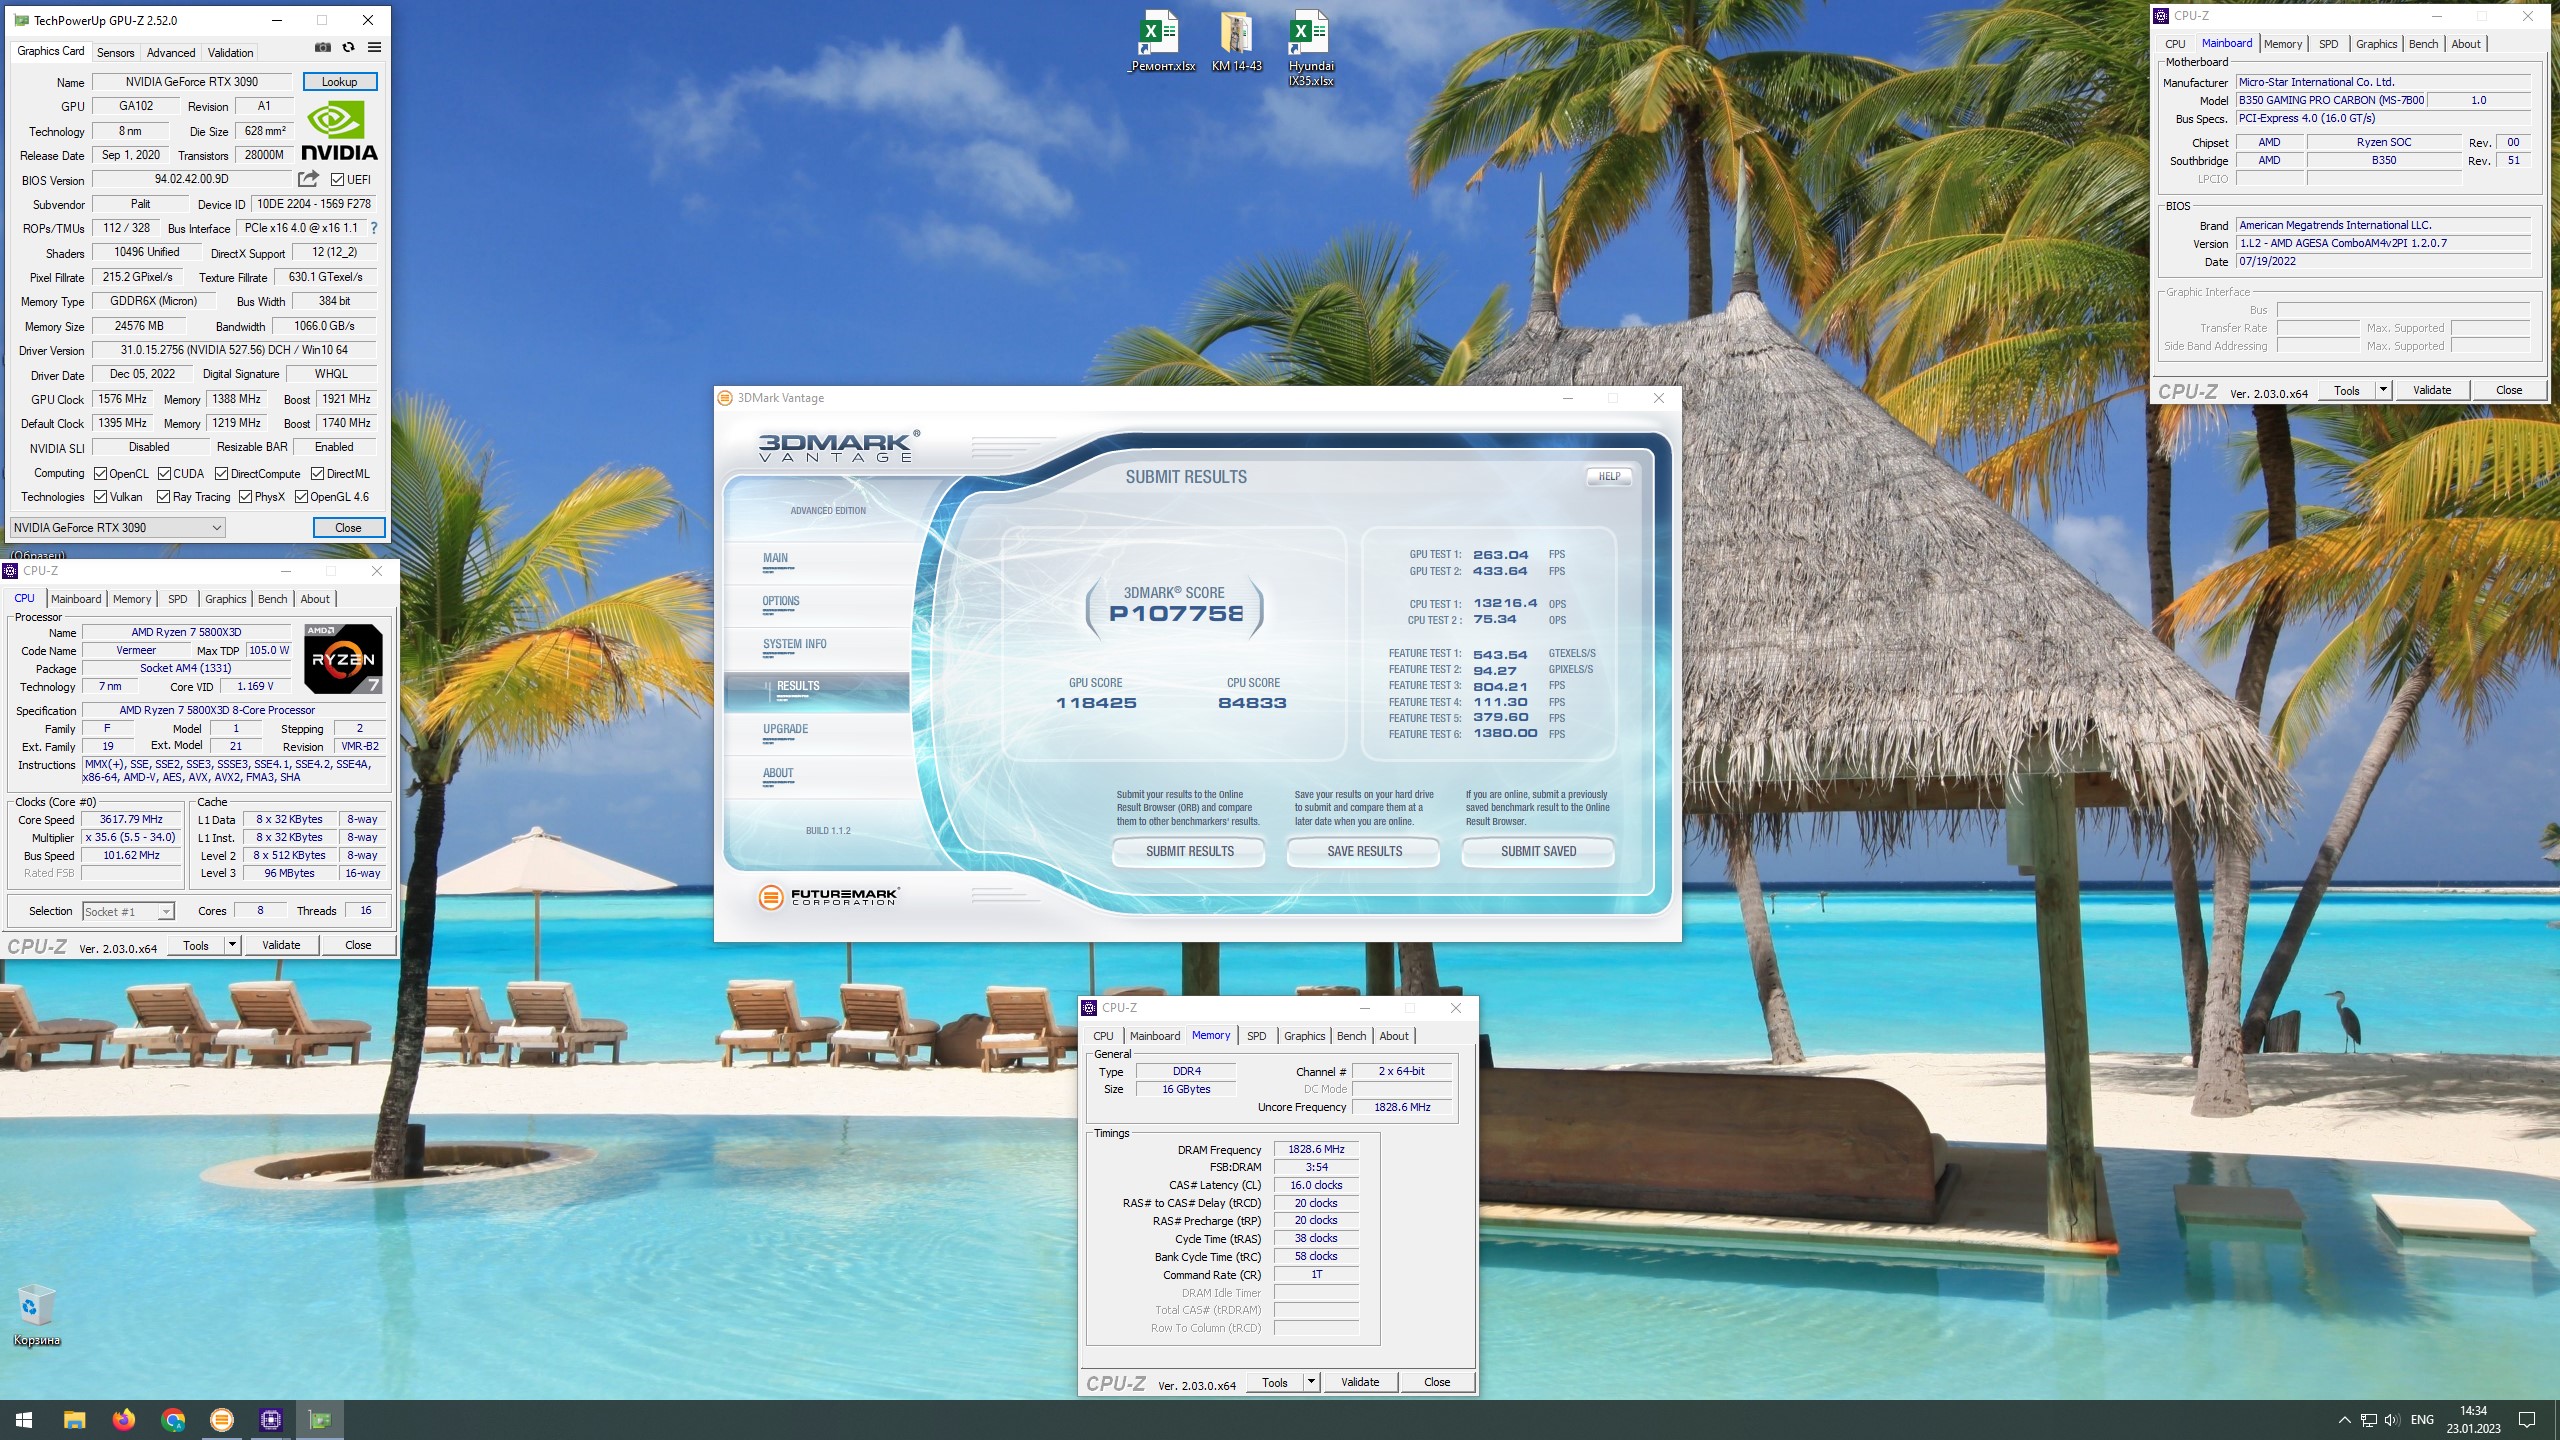Click SAVE RESULTS in 3DMark Vantage
The height and width of the screenshot is (1440, 2560).
tap(1364, 851)
